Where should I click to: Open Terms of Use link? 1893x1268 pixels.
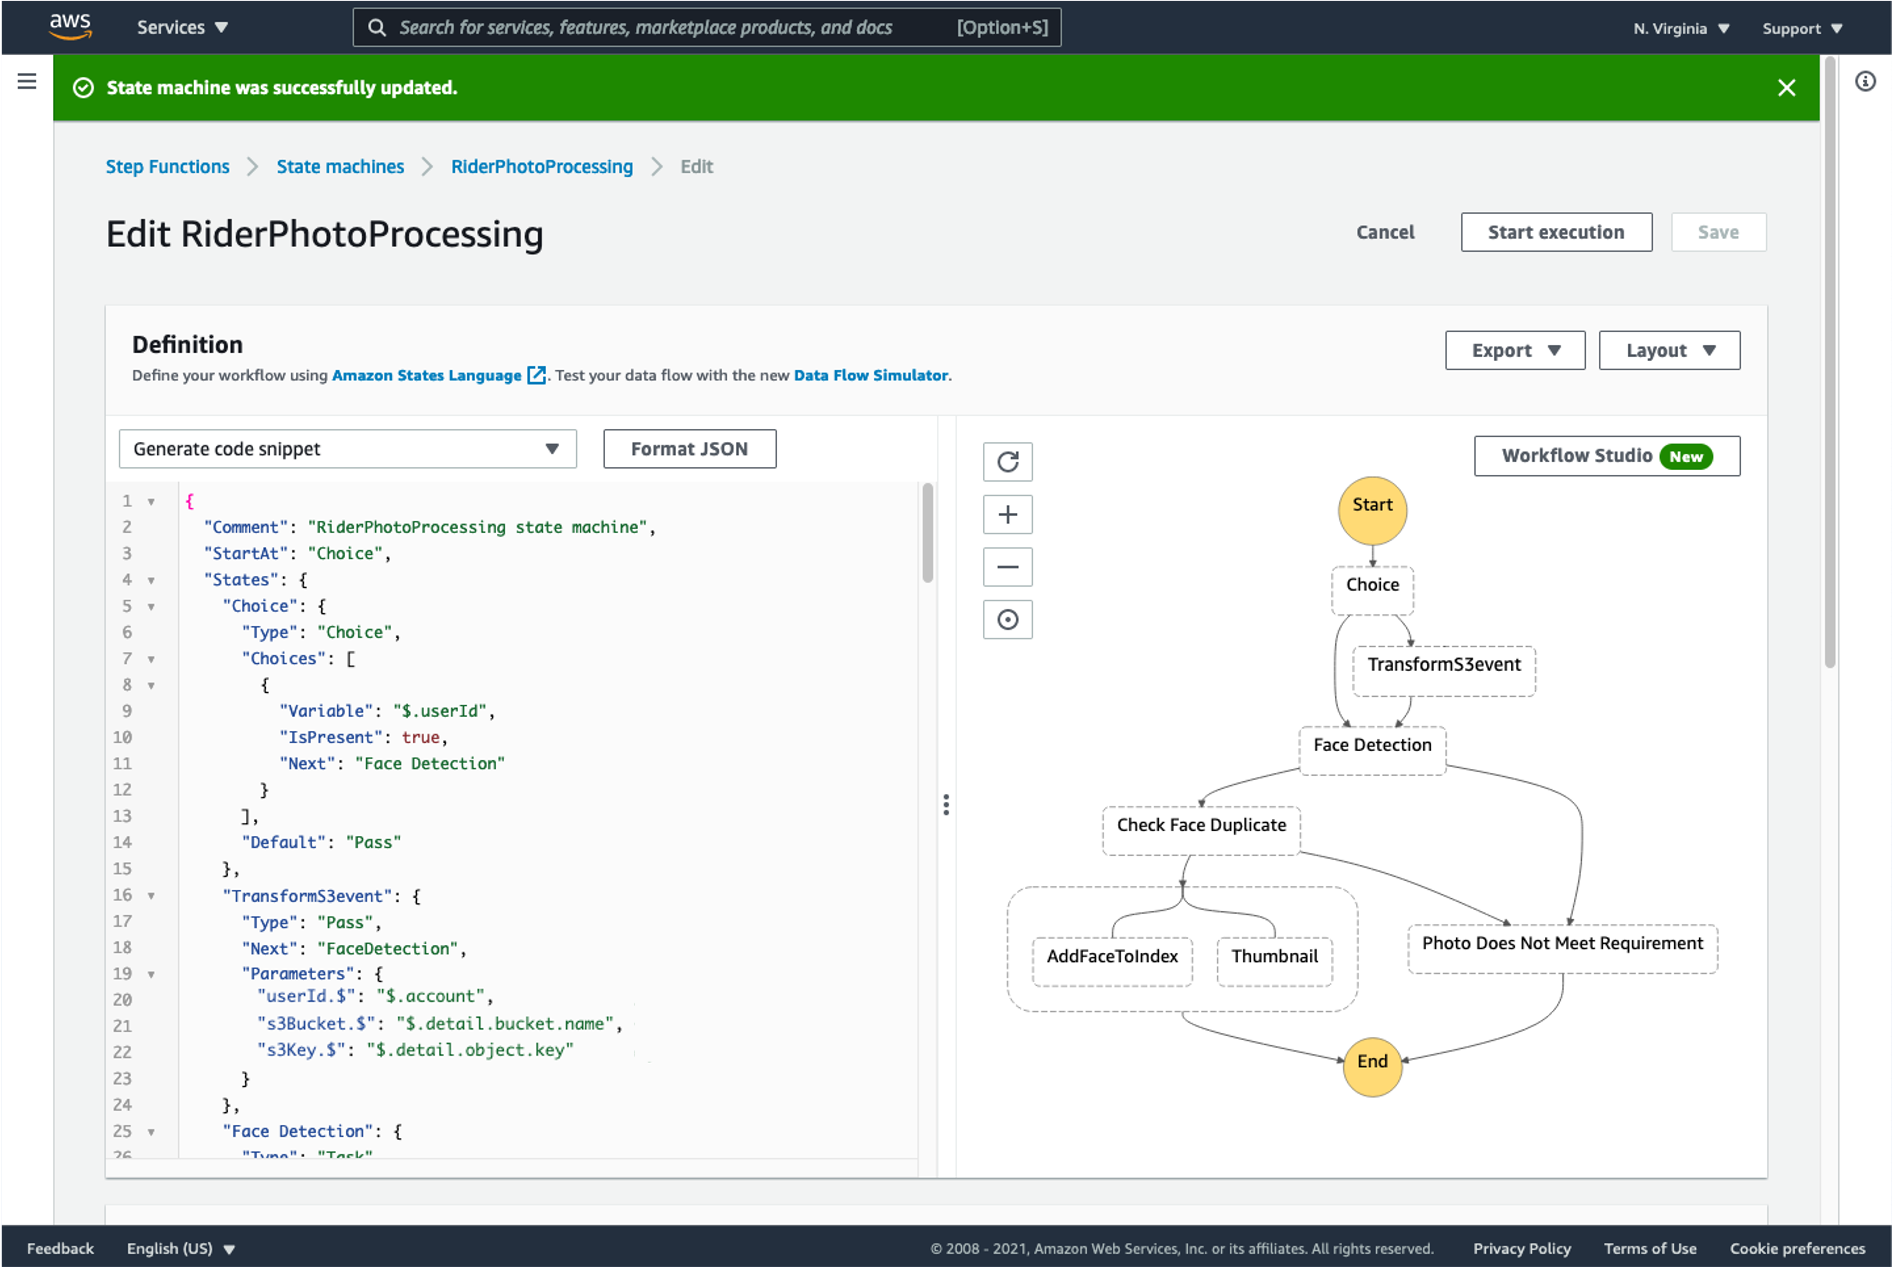click(x=1650, y=1249)
